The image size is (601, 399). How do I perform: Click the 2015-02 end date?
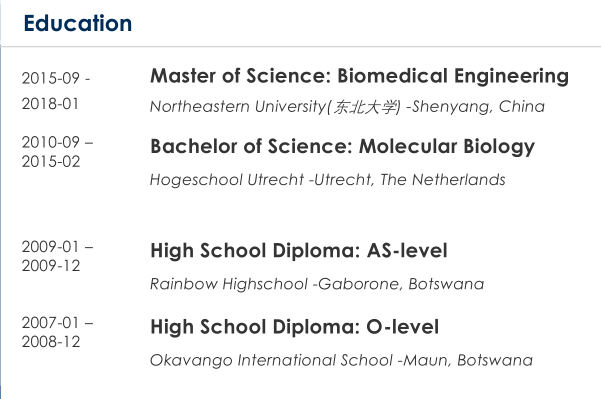pyautogui.click(x=51, y=161)
